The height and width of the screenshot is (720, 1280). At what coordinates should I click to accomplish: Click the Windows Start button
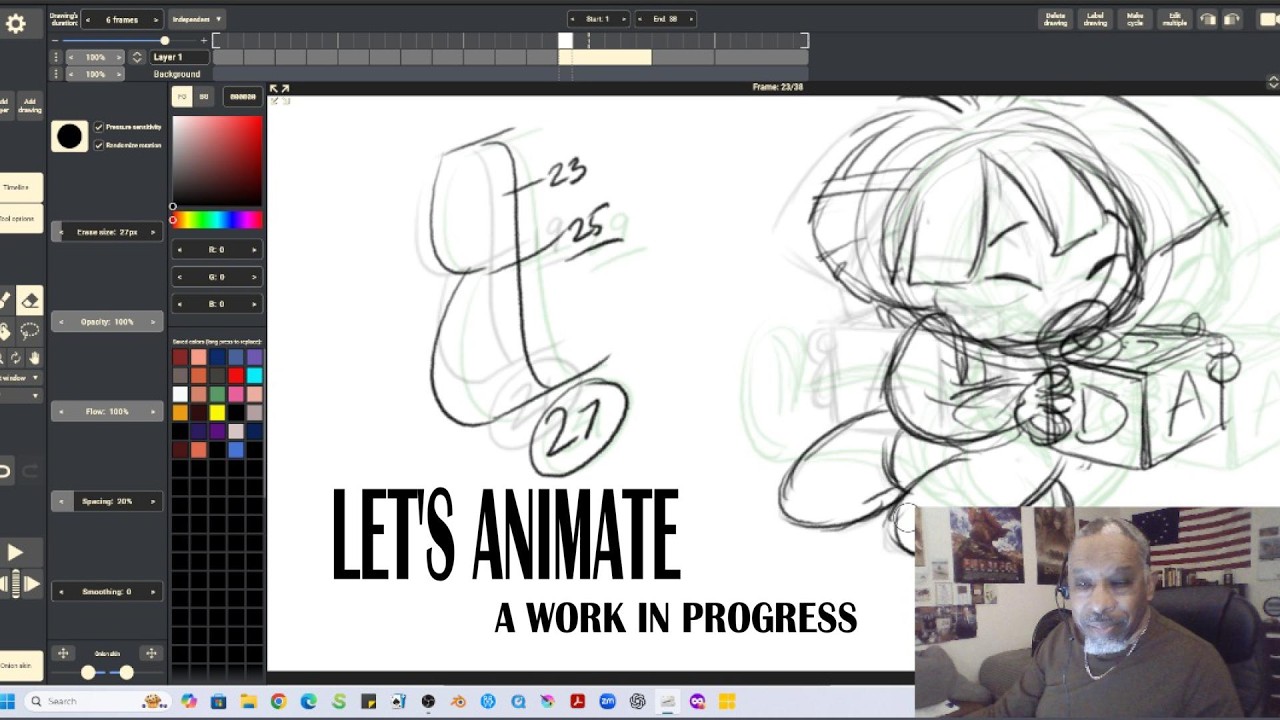coord(8,701)
